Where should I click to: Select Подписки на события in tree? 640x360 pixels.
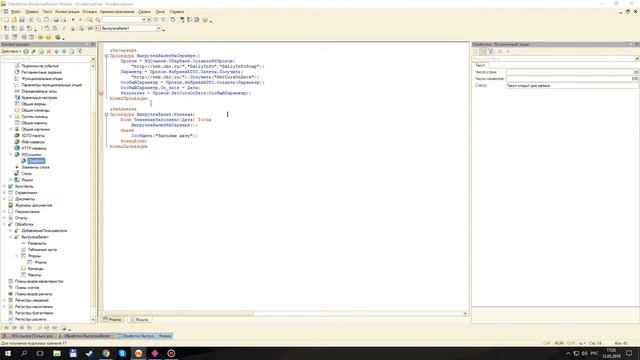(x=40, y=66)
